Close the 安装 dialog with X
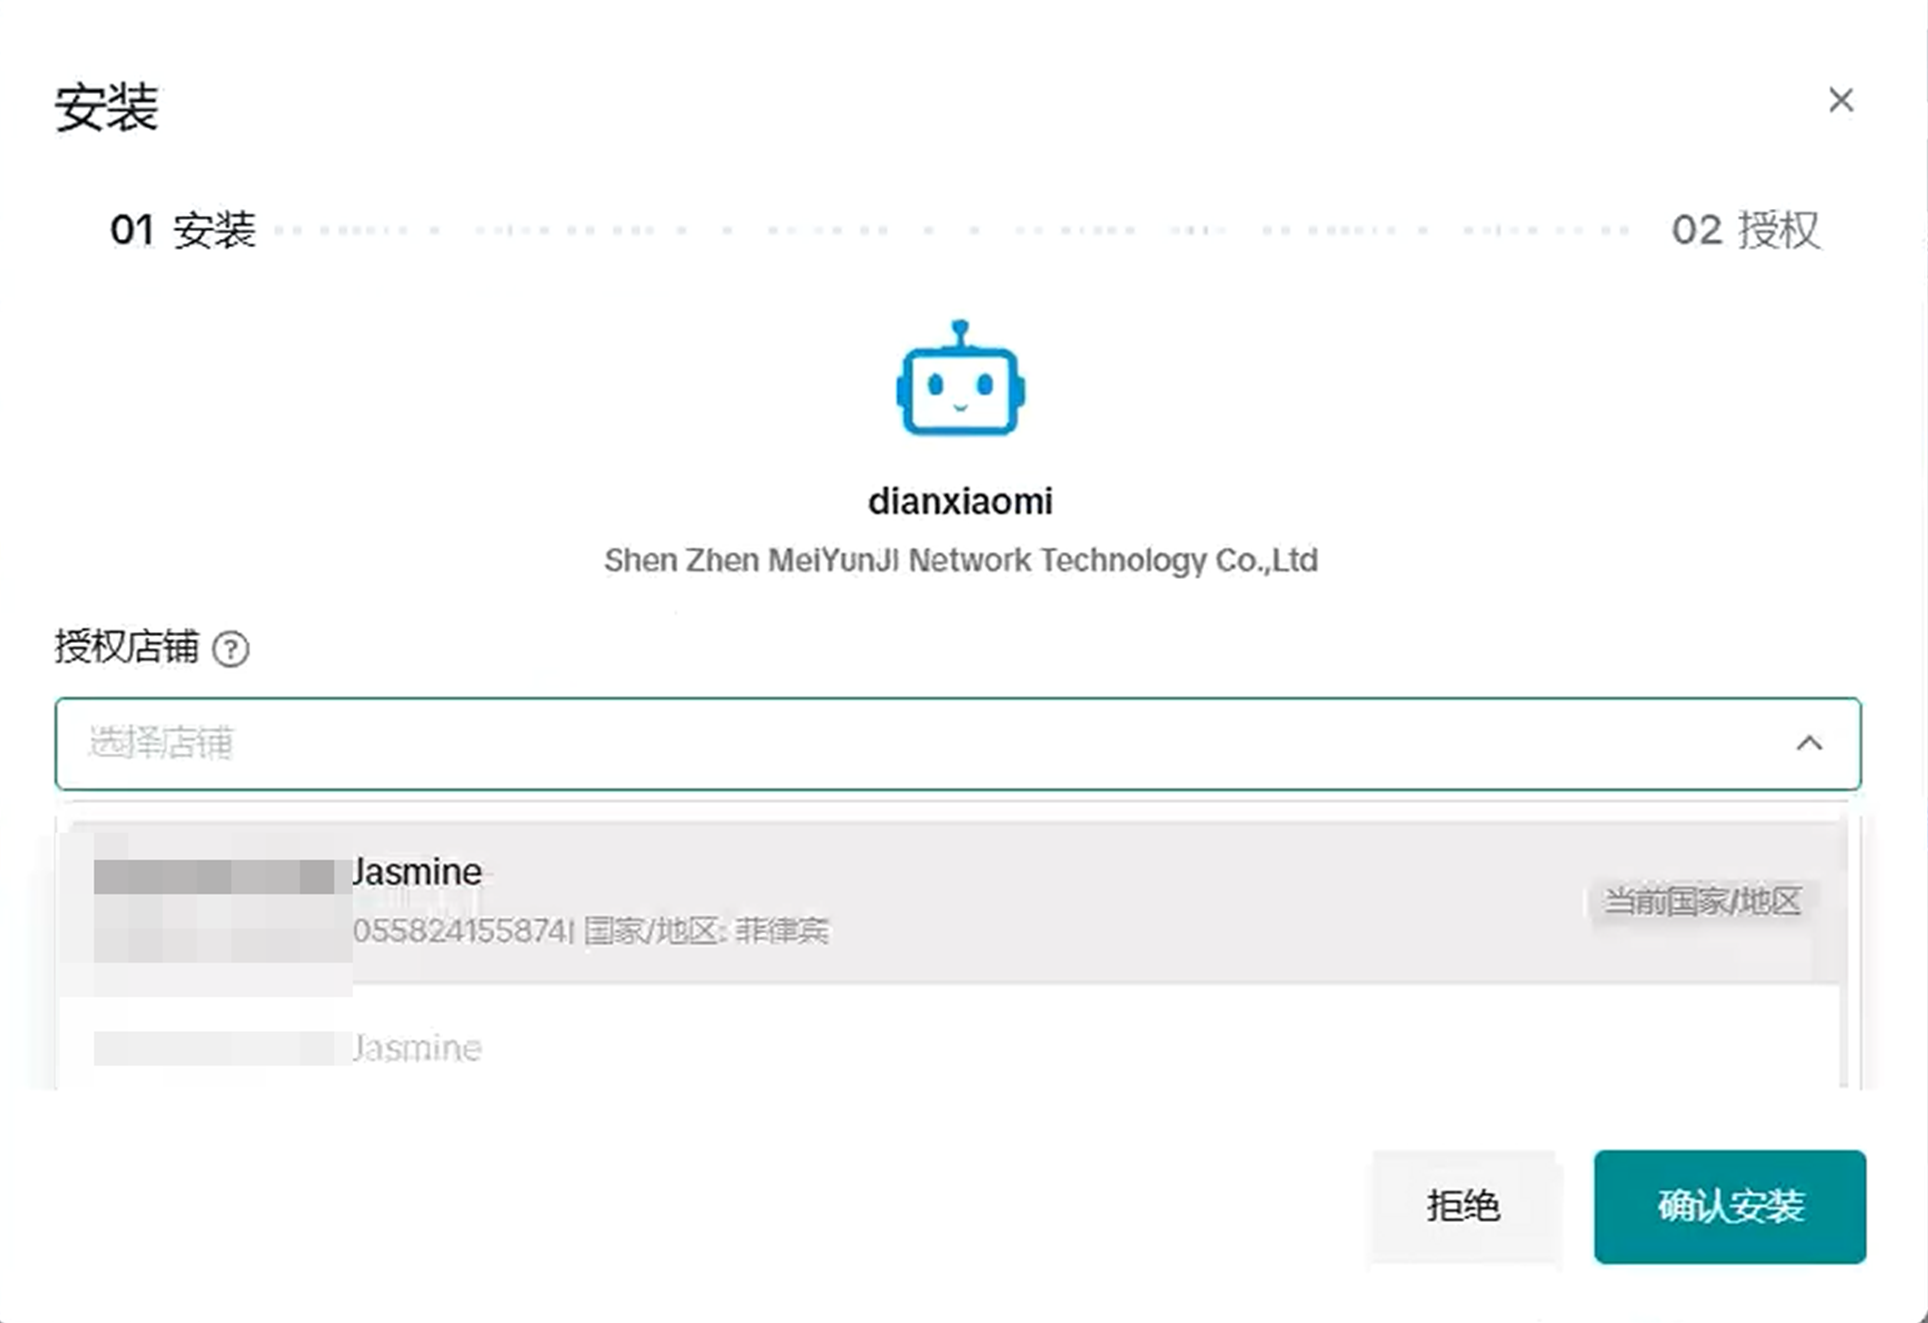The height and width of the screenshot is (1323, 1928). pos(1840,100)
